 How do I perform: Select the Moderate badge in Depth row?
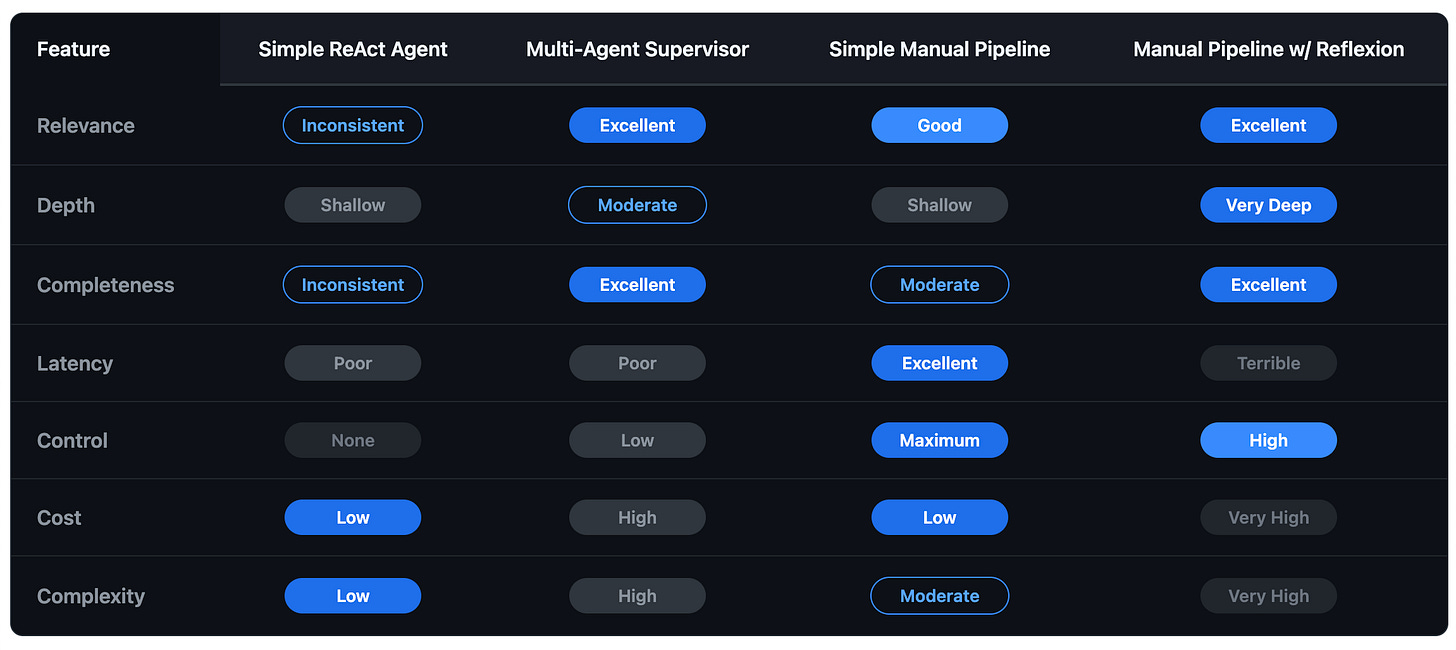click(x=637, y=205)
